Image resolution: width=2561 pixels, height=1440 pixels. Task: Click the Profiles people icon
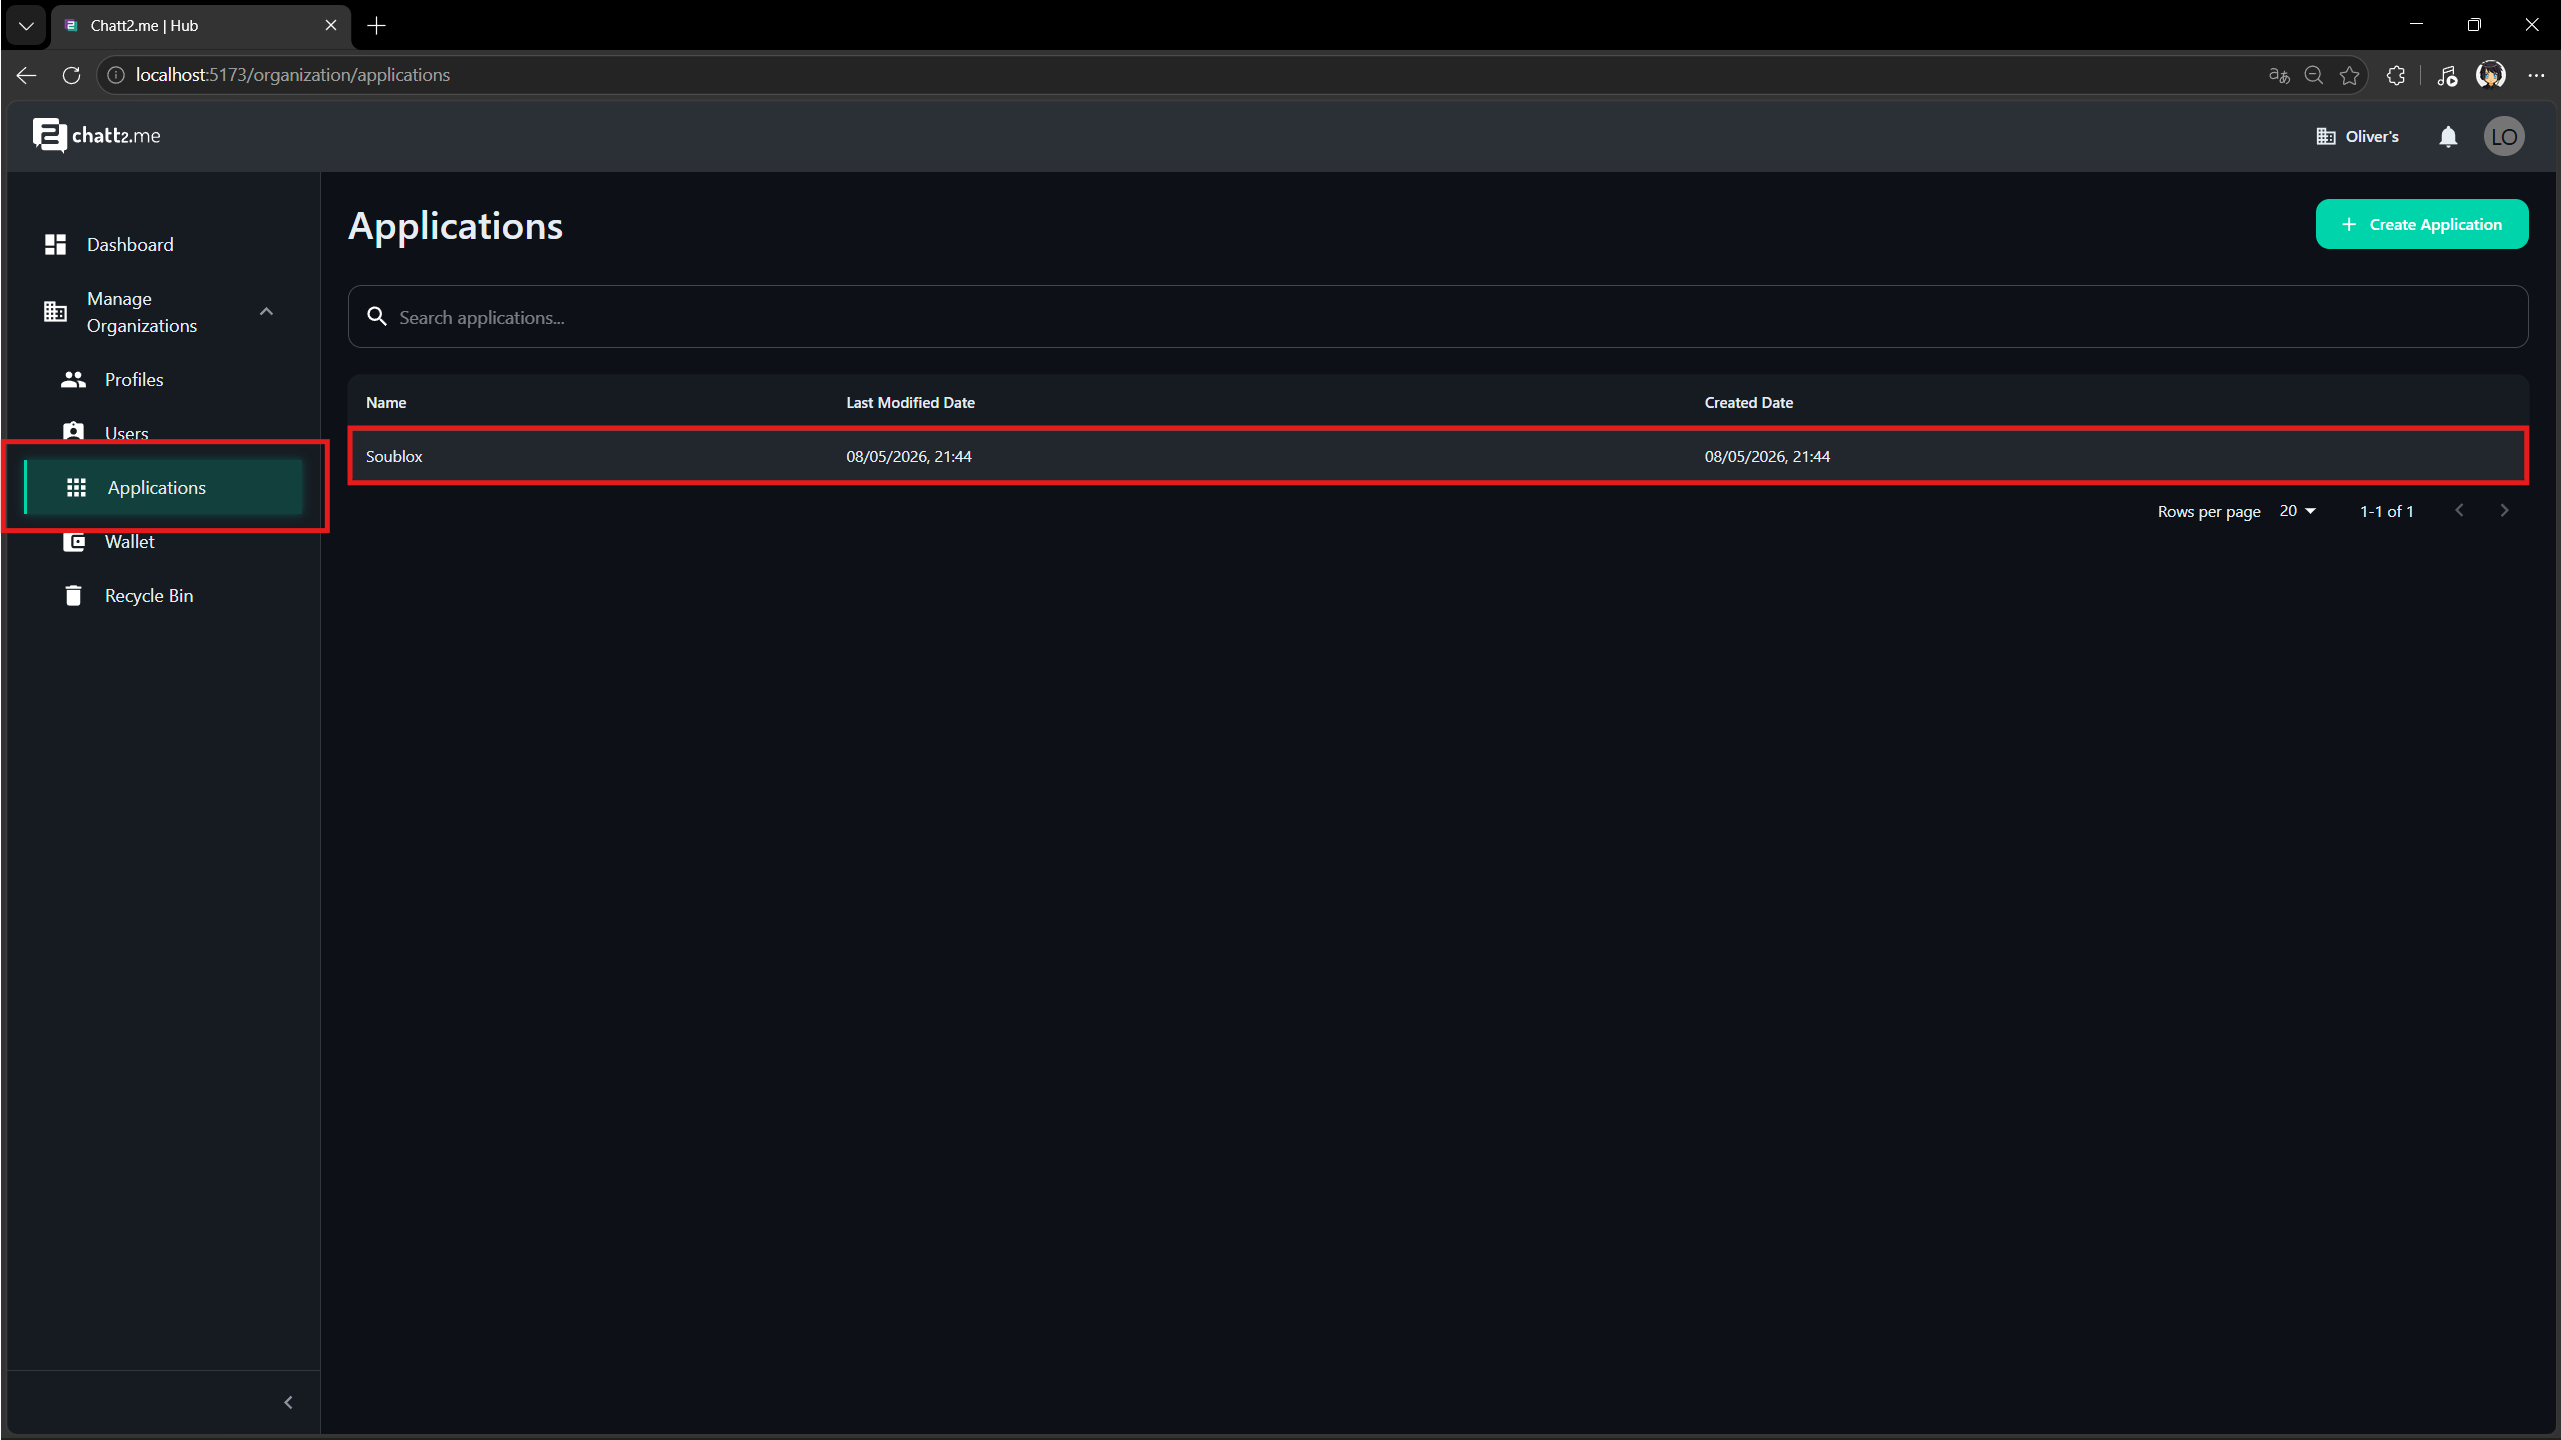pos(73,380)
